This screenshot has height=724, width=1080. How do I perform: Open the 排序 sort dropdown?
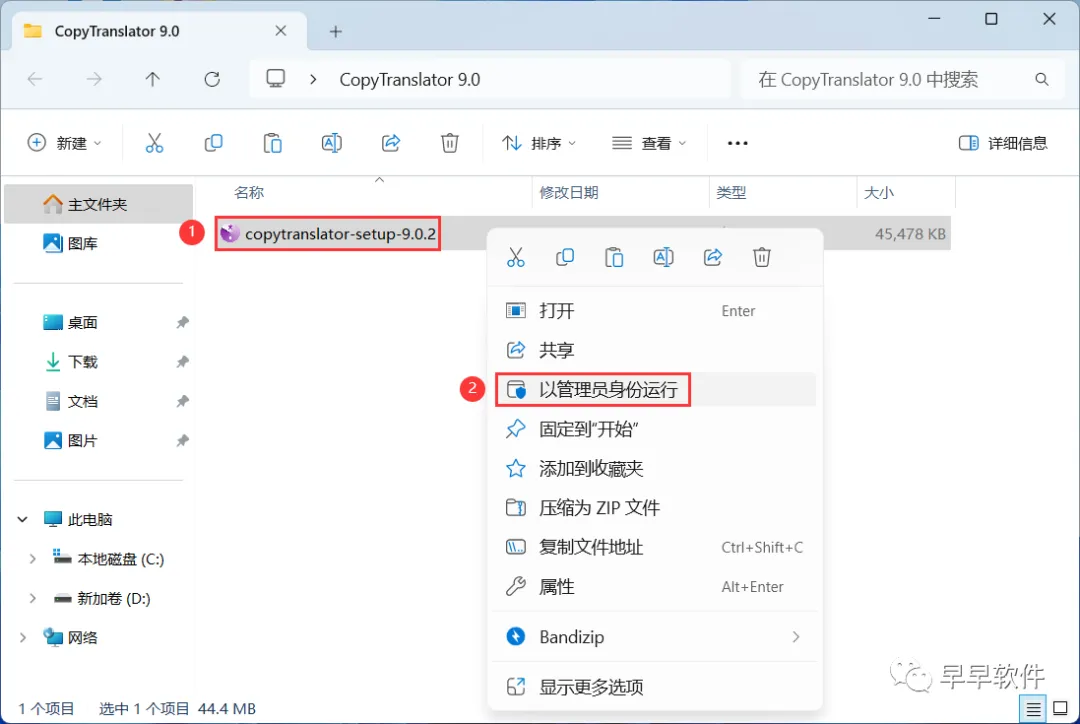coord(539,143)
